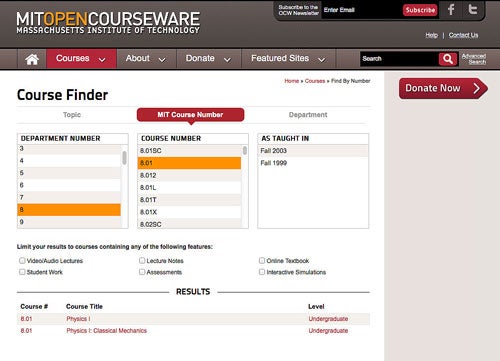Screen dimensions: 500x361
Task: Open the Featured Sites dropdown
Action: click(288, 59)
